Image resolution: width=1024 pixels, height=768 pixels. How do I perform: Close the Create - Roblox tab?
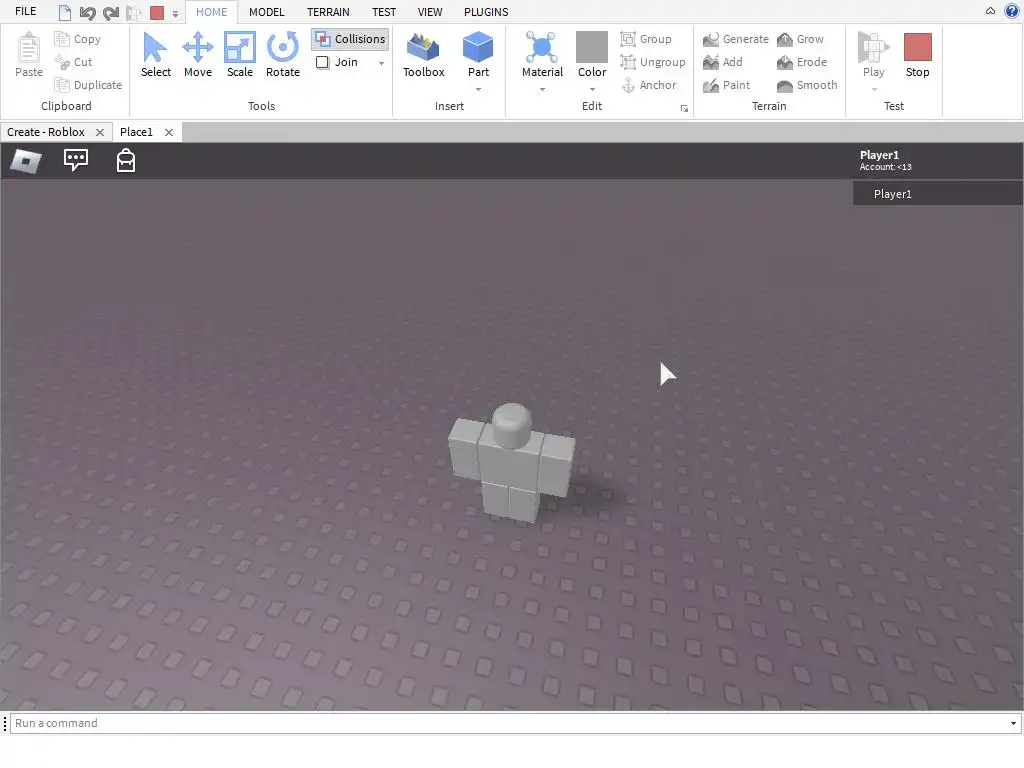100,132
